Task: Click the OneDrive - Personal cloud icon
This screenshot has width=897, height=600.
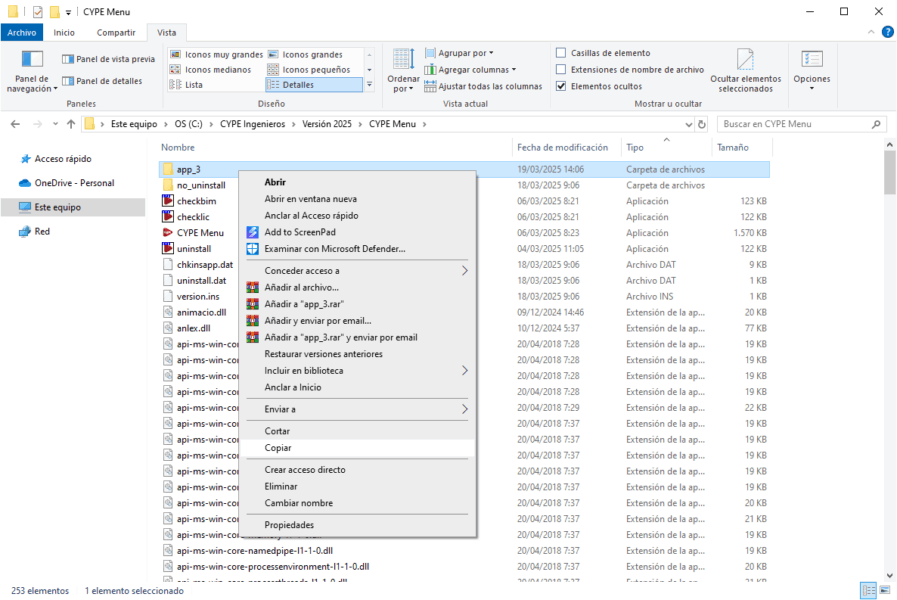Action: click(26, 183)
